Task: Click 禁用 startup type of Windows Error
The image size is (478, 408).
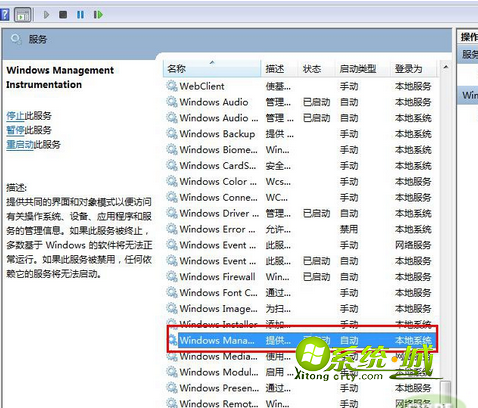Action: pos(349,229)
